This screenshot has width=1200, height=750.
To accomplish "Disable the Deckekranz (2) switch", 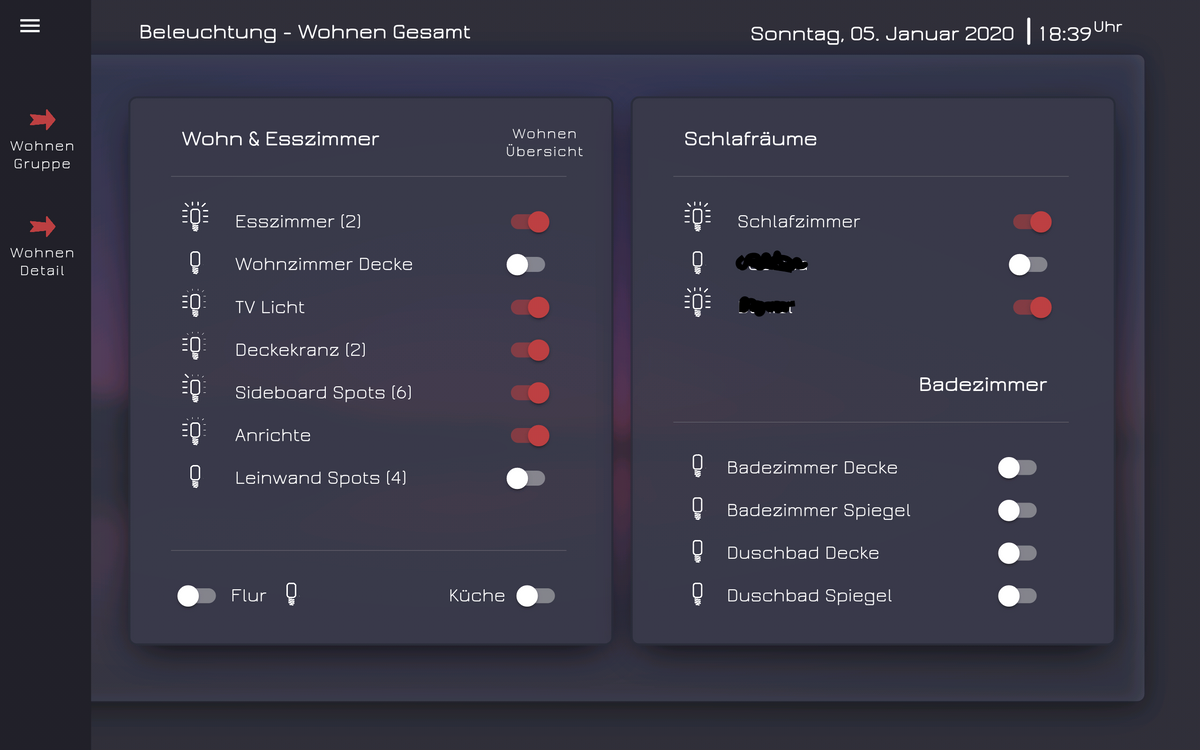I will 530,350.
